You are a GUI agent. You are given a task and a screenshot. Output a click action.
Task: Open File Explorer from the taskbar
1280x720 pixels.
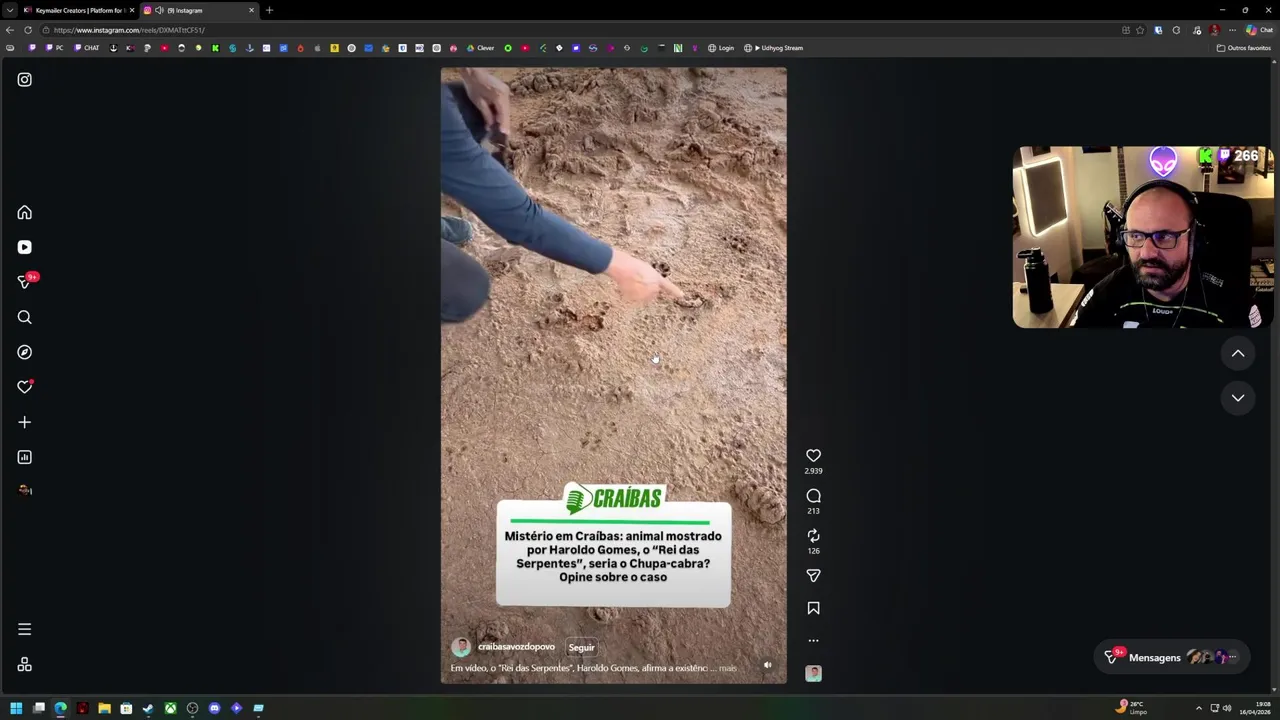click(x=104, y=708)
